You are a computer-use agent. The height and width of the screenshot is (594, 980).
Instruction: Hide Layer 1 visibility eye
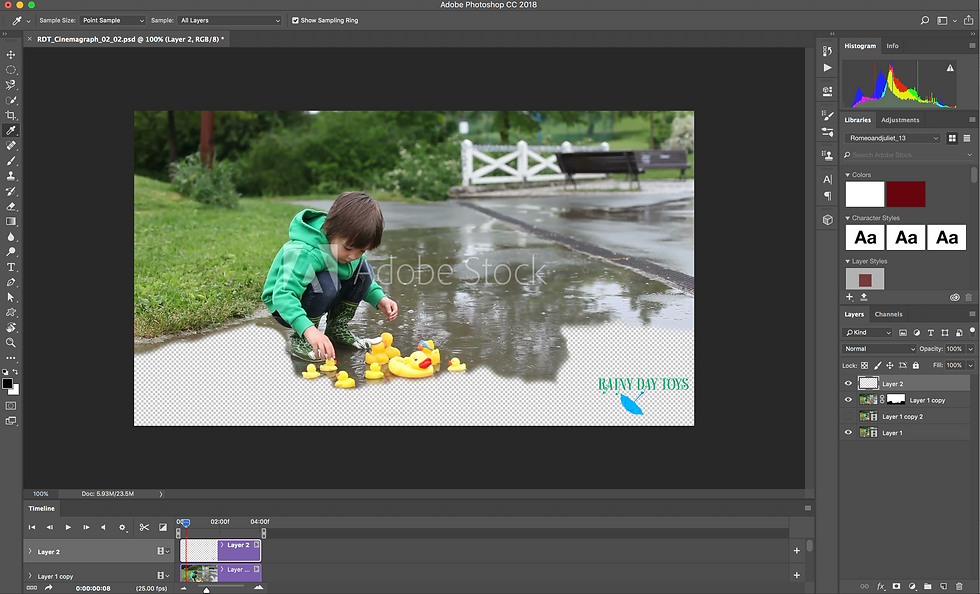(848, 432)
